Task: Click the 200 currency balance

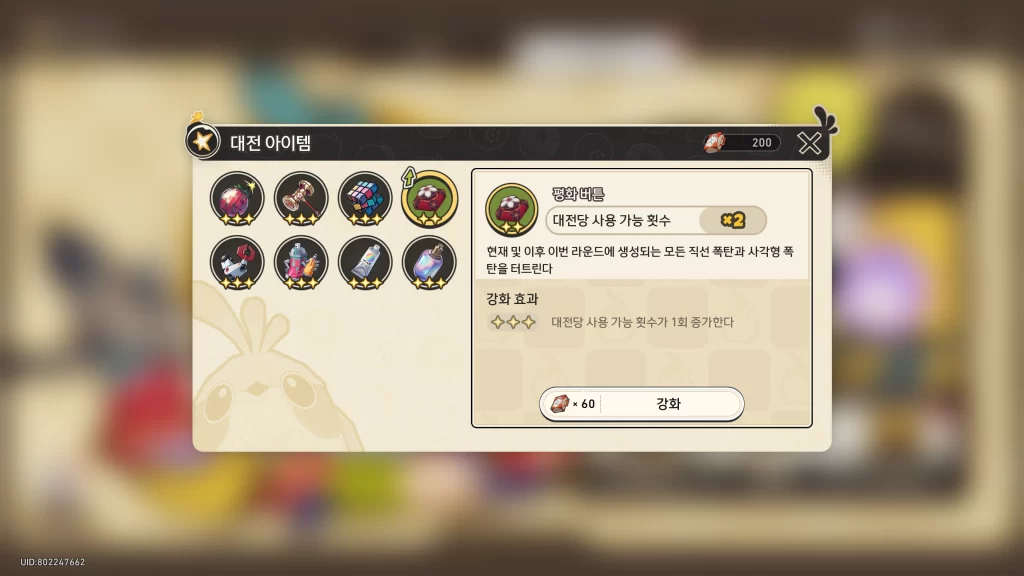Action: click(x=761, y=142)
